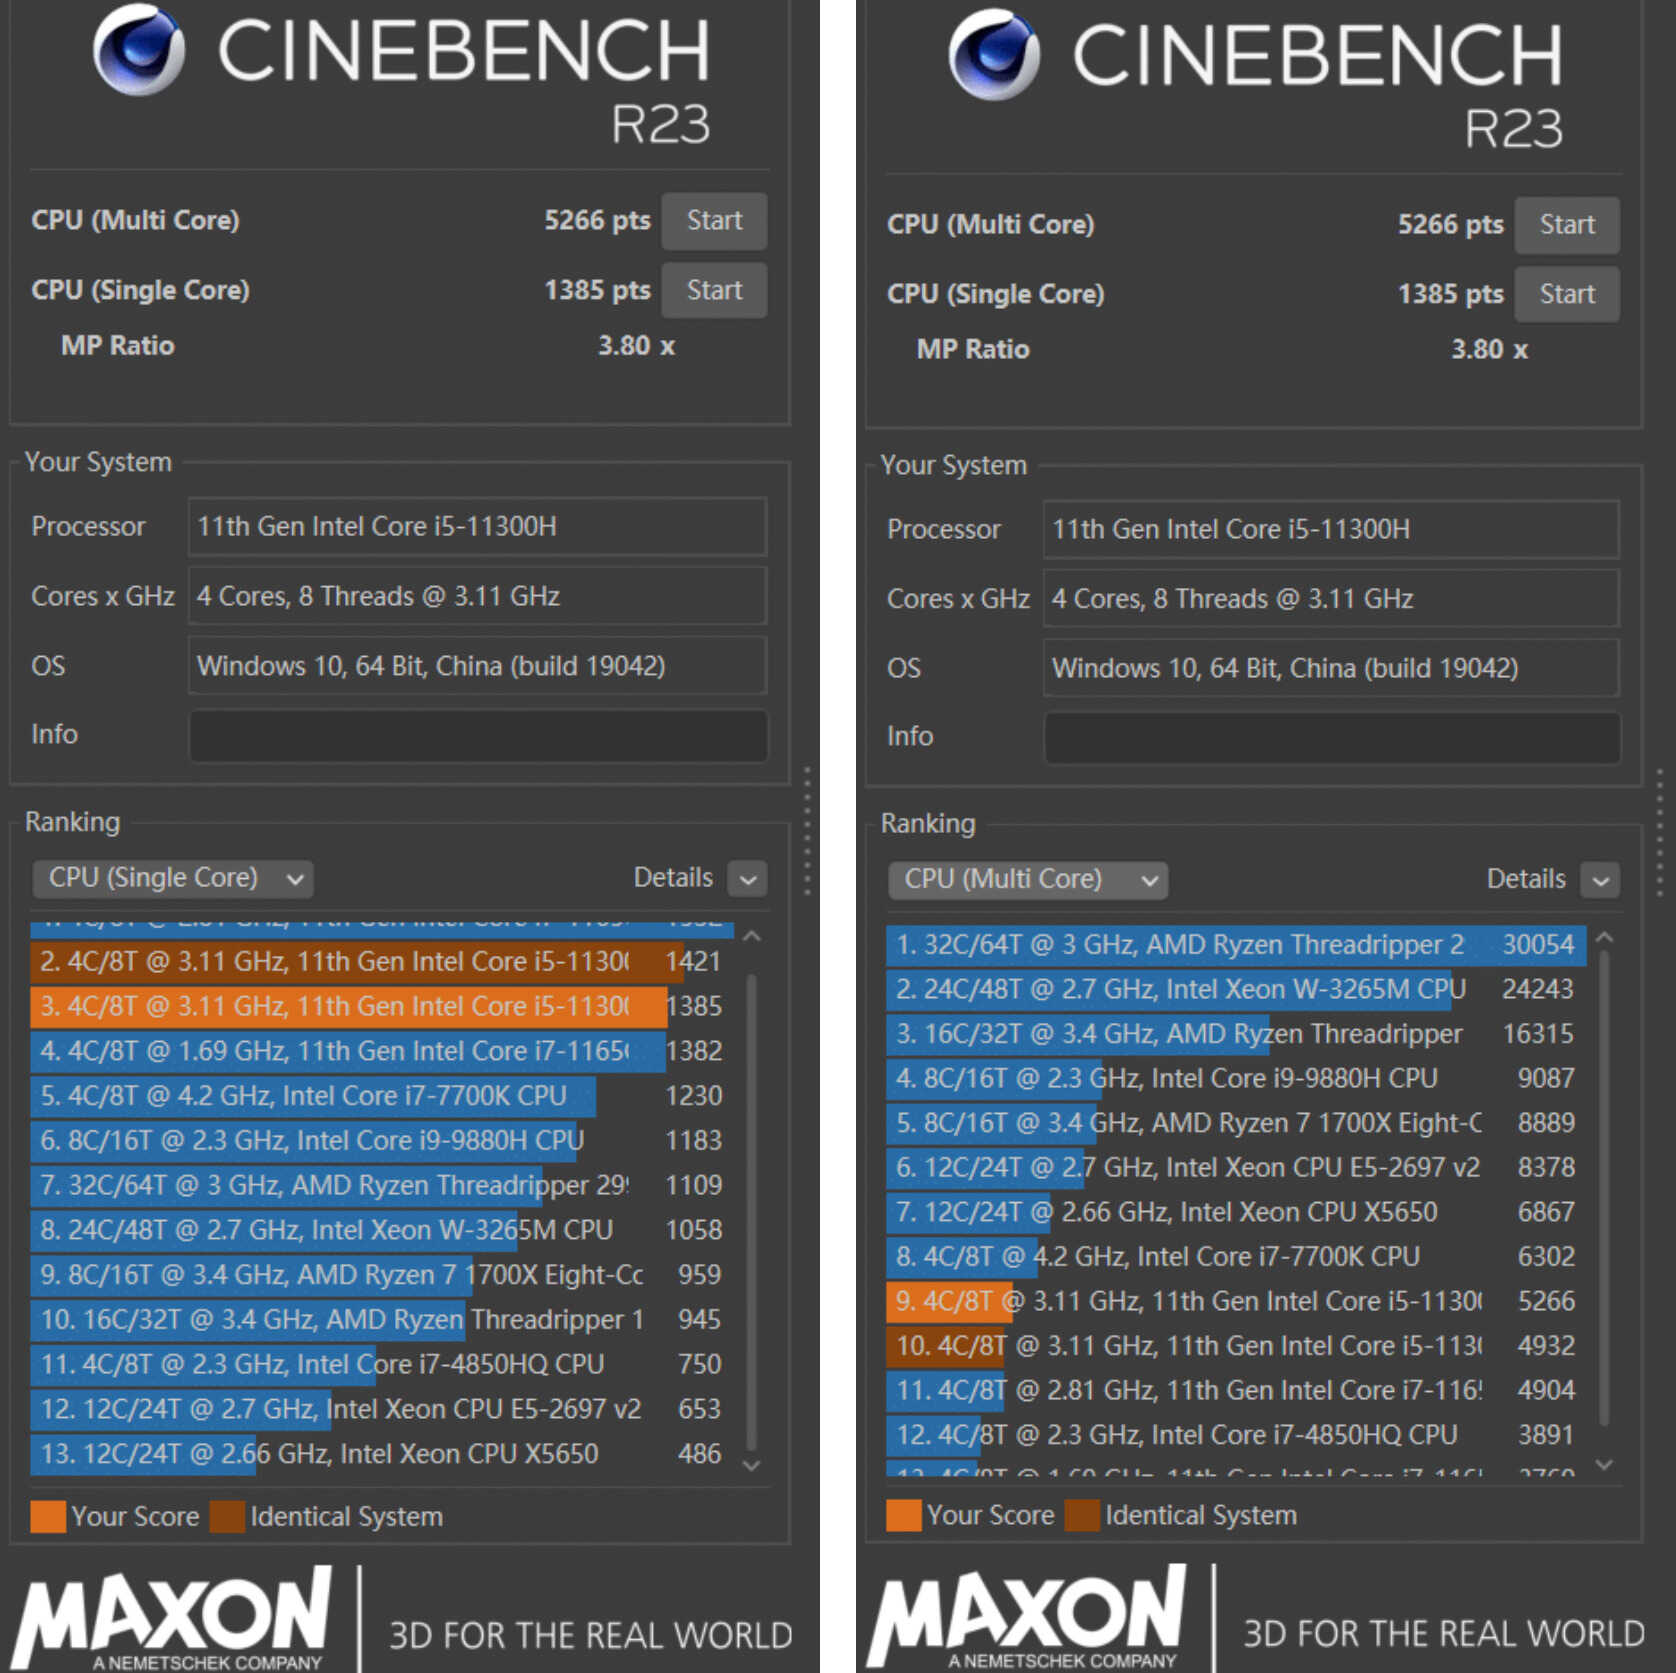Viewport: 1676px width, 1673px height.
Task: Select i5-11300H row scoring 4932
Action: point(1236,1347)
